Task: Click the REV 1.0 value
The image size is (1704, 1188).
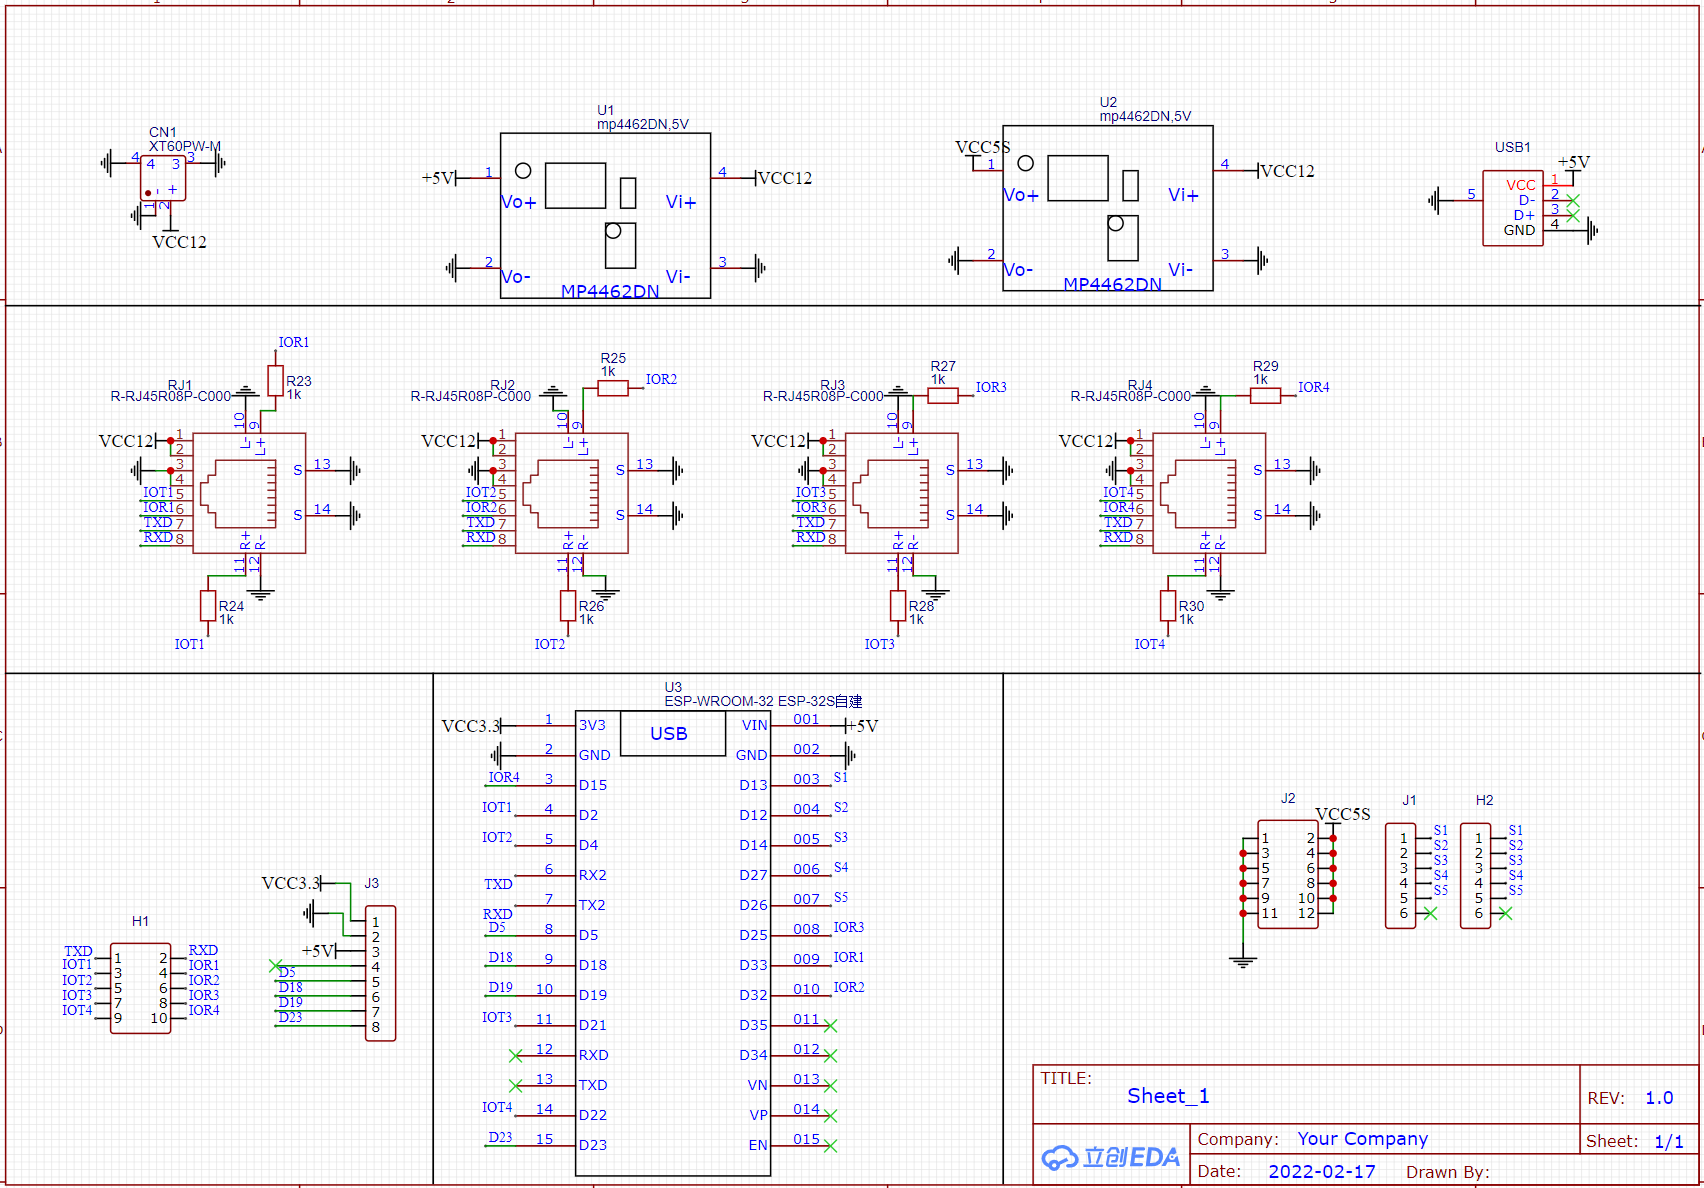Action: coord(1658,1098)
